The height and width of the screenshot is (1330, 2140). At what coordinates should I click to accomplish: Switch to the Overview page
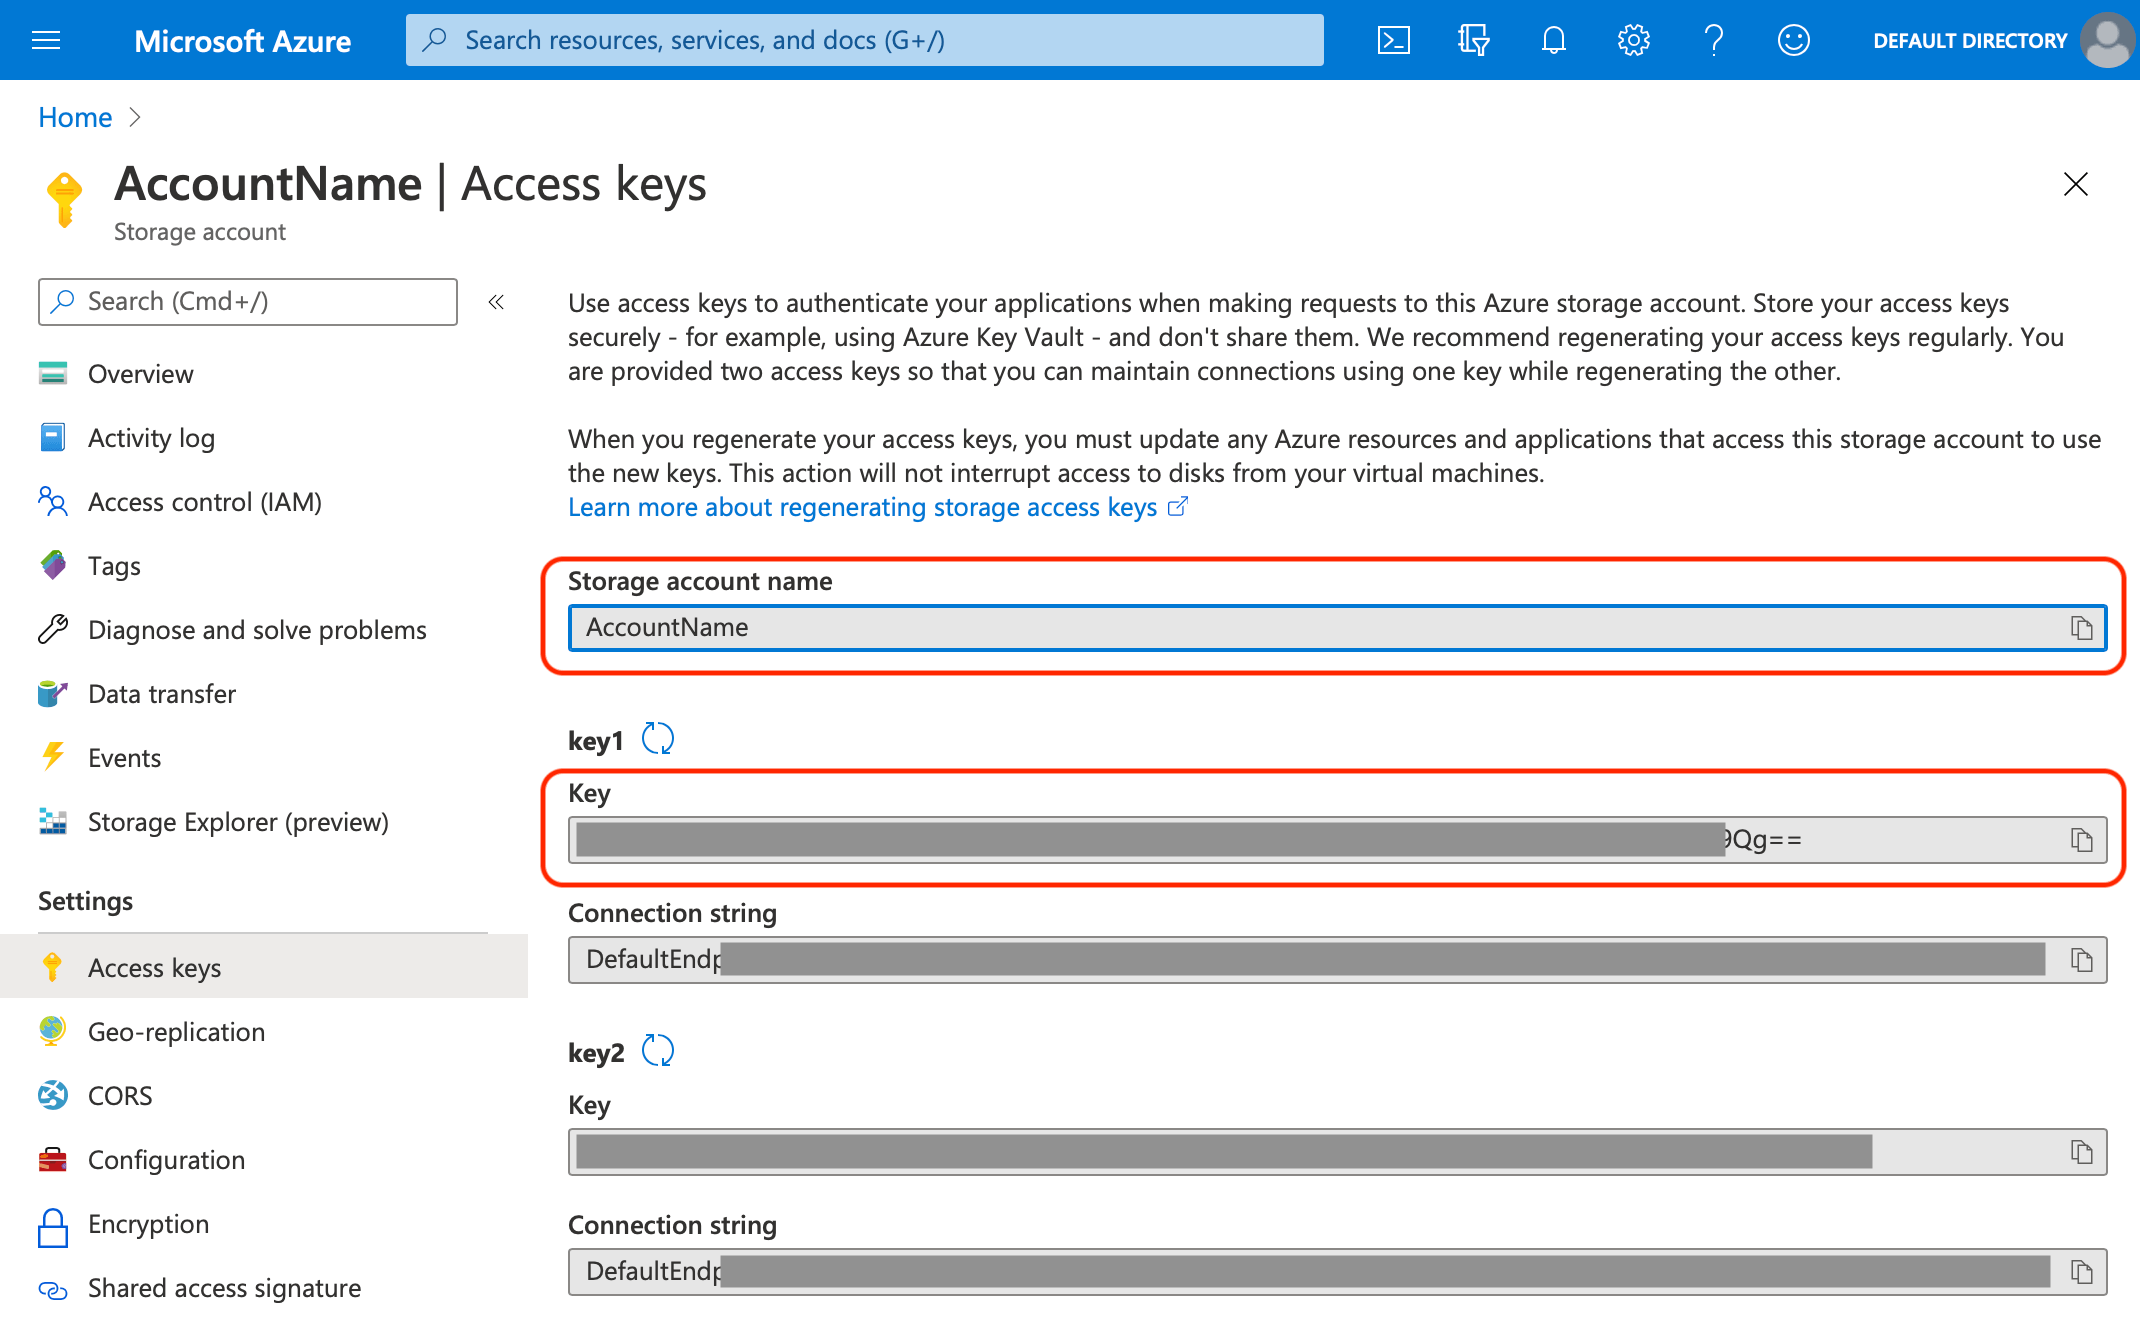click(x=141, y=374)
